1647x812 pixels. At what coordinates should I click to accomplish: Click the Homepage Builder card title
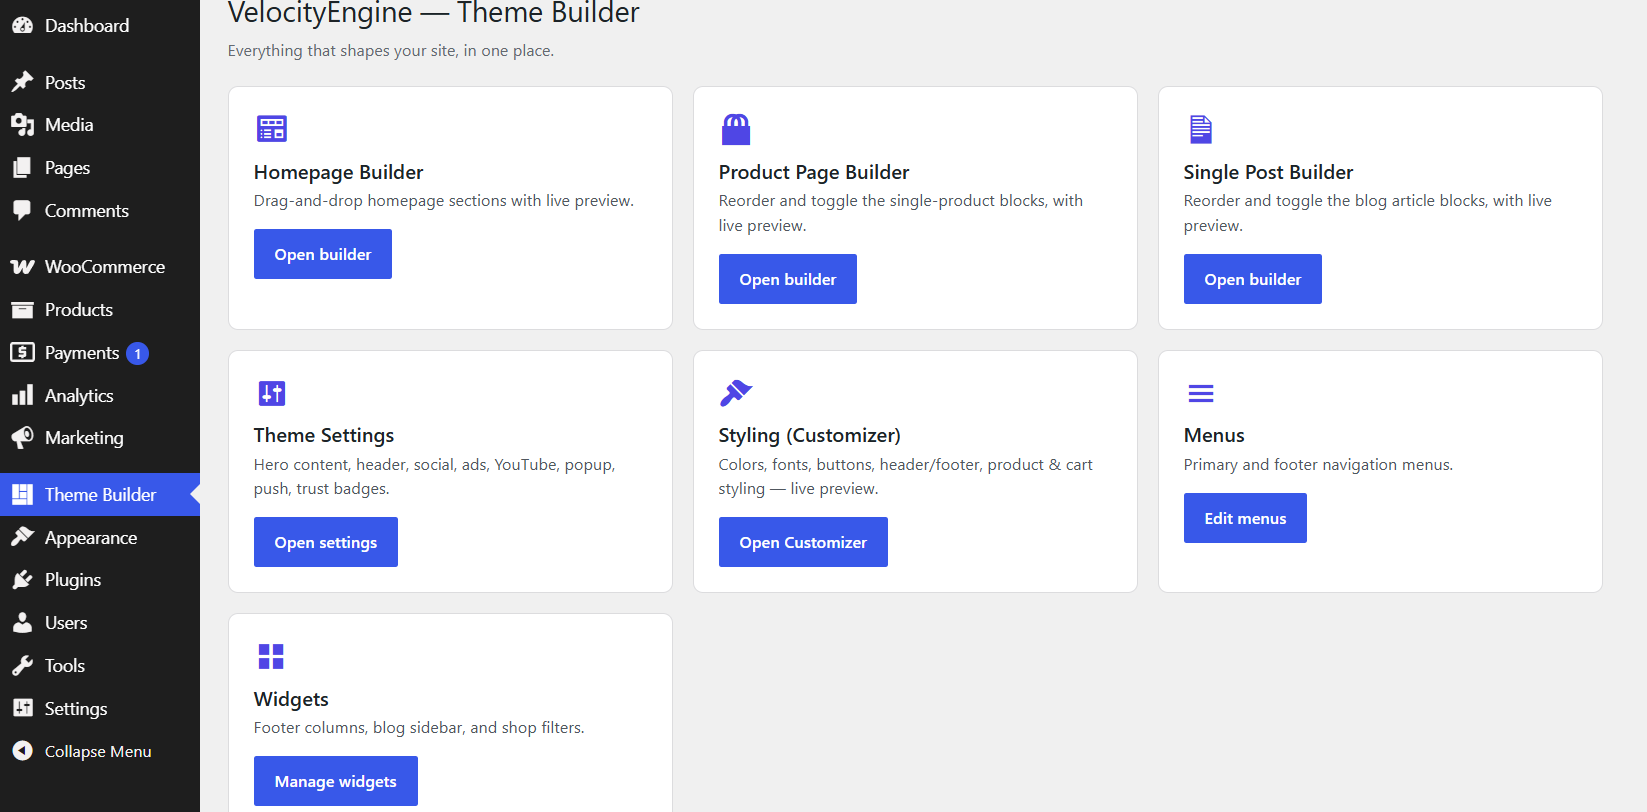click(x=339, y=172)
